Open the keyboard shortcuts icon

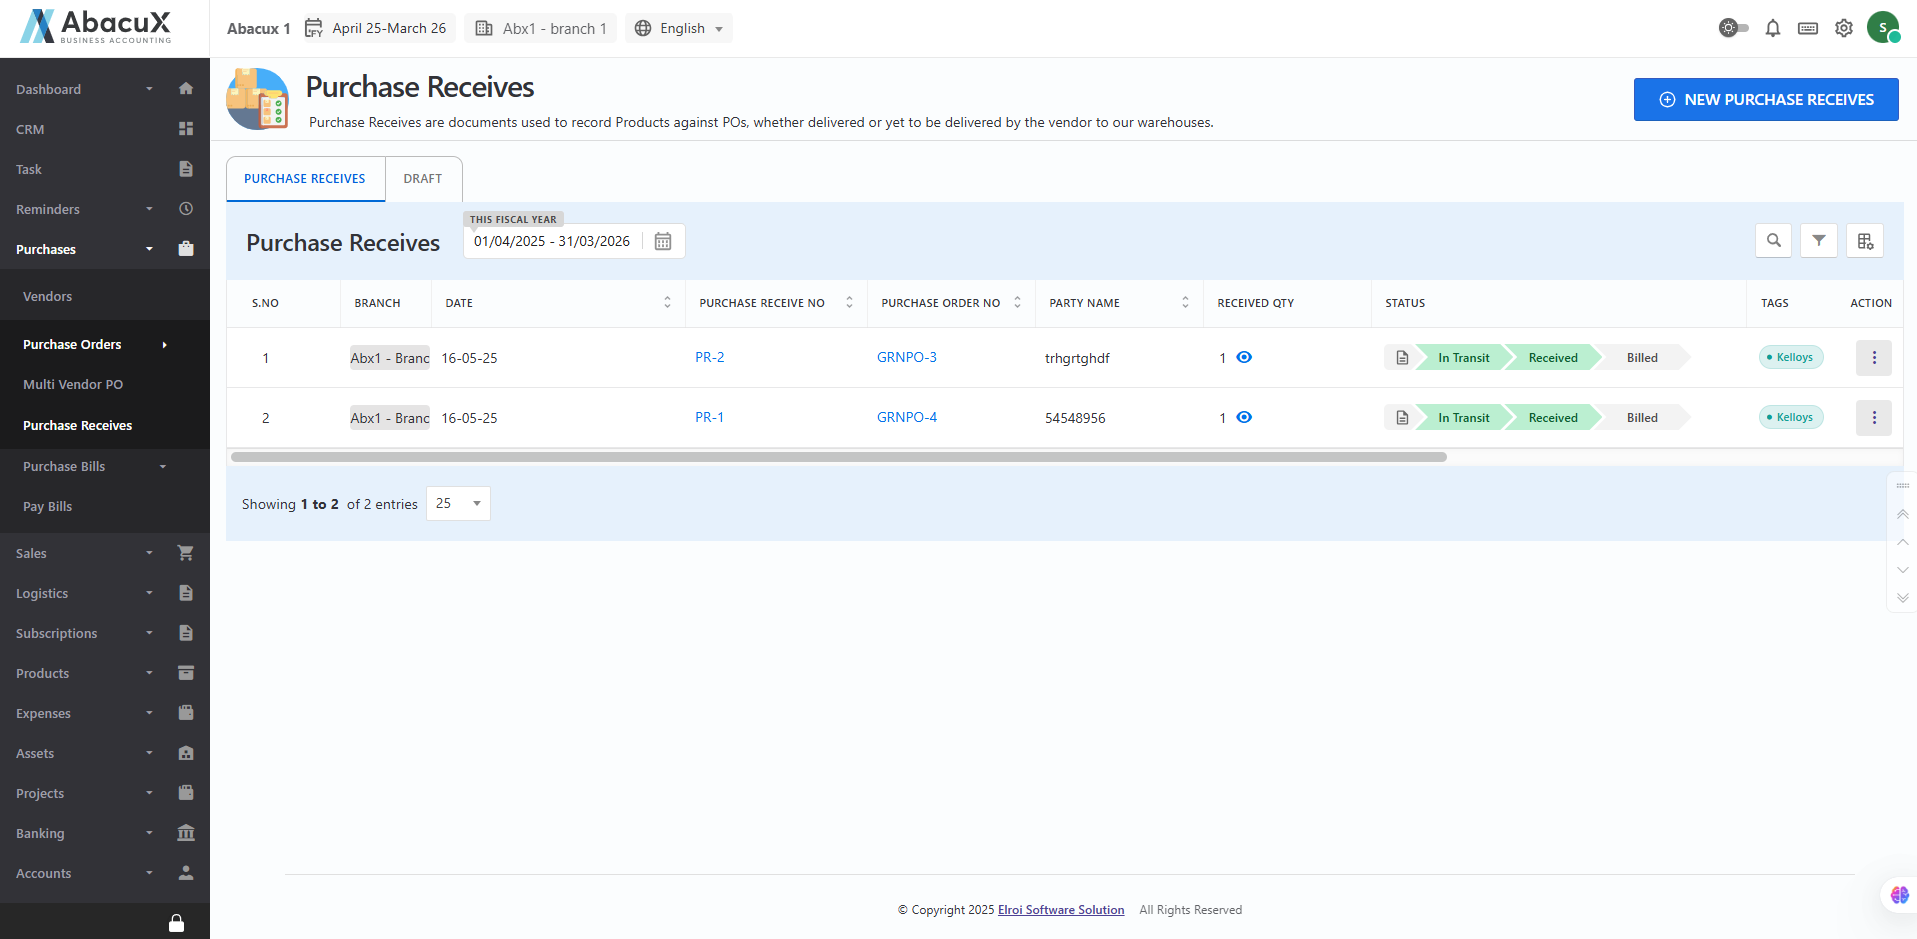coord(1807,29)
